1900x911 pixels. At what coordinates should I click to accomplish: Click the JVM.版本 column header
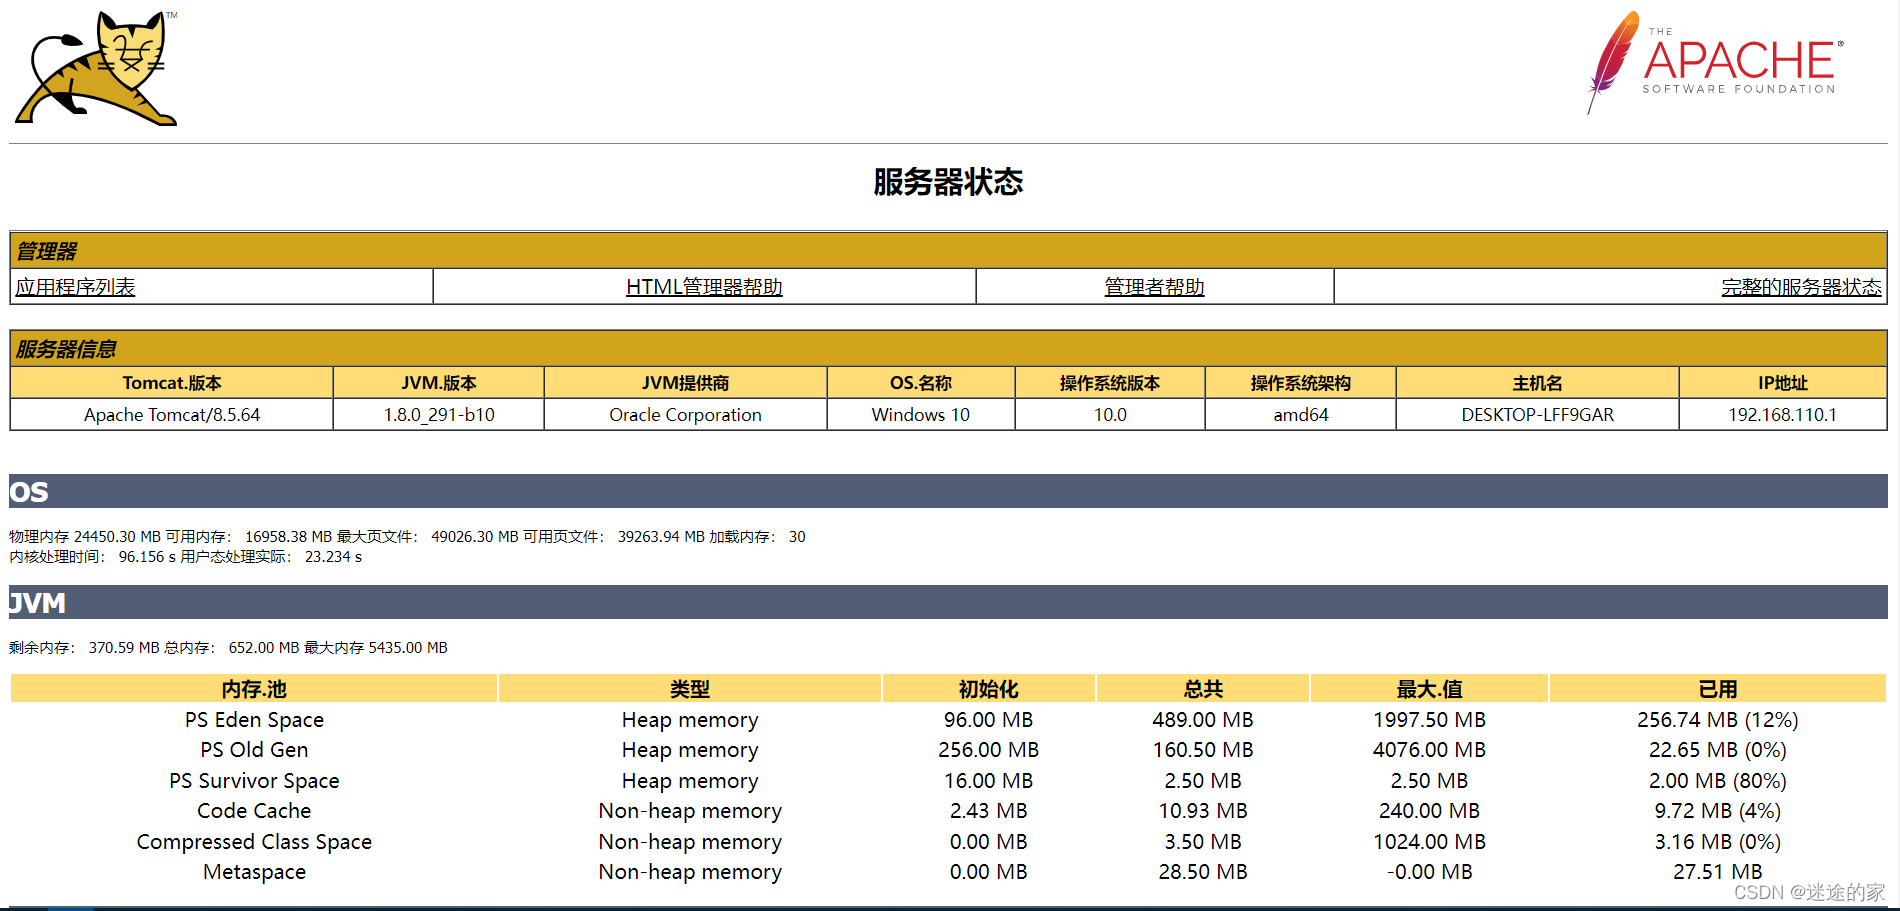click(x=439, y=383)
